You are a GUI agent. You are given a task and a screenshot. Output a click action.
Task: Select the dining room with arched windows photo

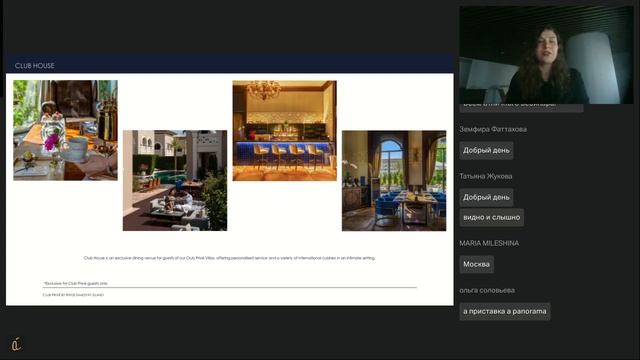(394, 181)
